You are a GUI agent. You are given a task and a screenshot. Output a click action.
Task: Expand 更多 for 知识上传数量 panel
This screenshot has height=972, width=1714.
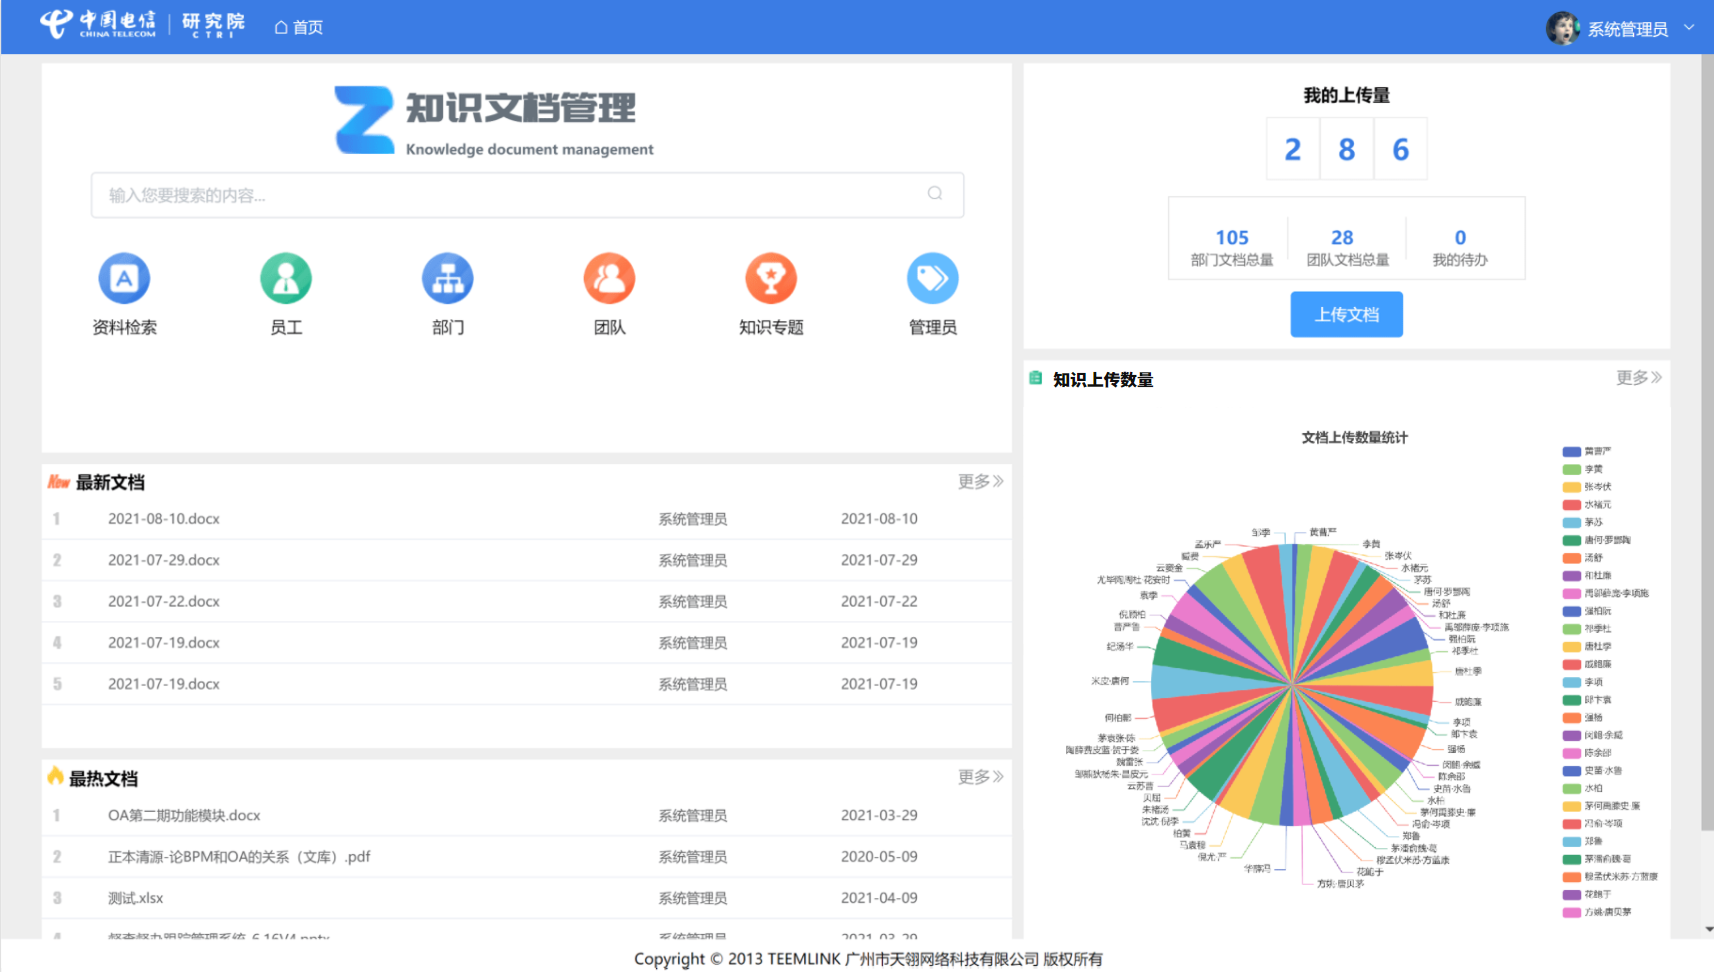coord(1637,378)
